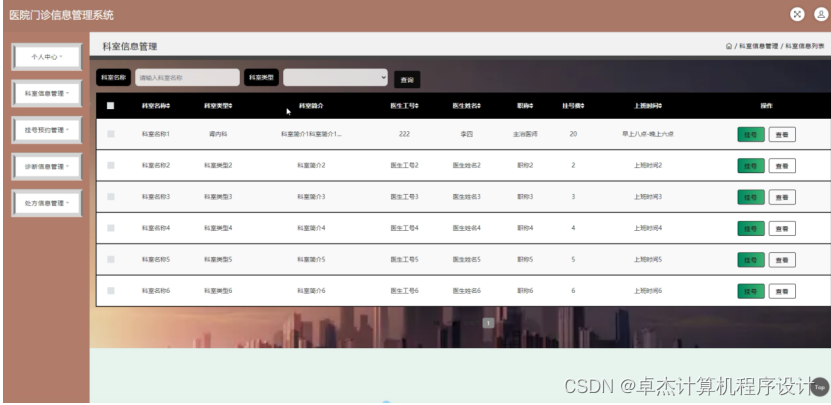Click 挂号 button for 科室名称2 row
The image size is (831, 405).
click(x=750, y=166)
